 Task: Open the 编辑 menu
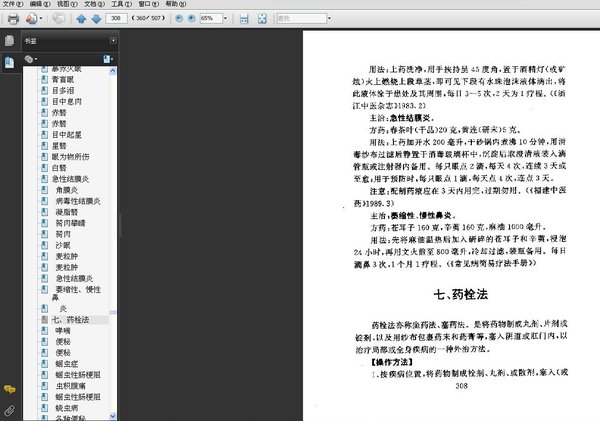pos(40,4)
